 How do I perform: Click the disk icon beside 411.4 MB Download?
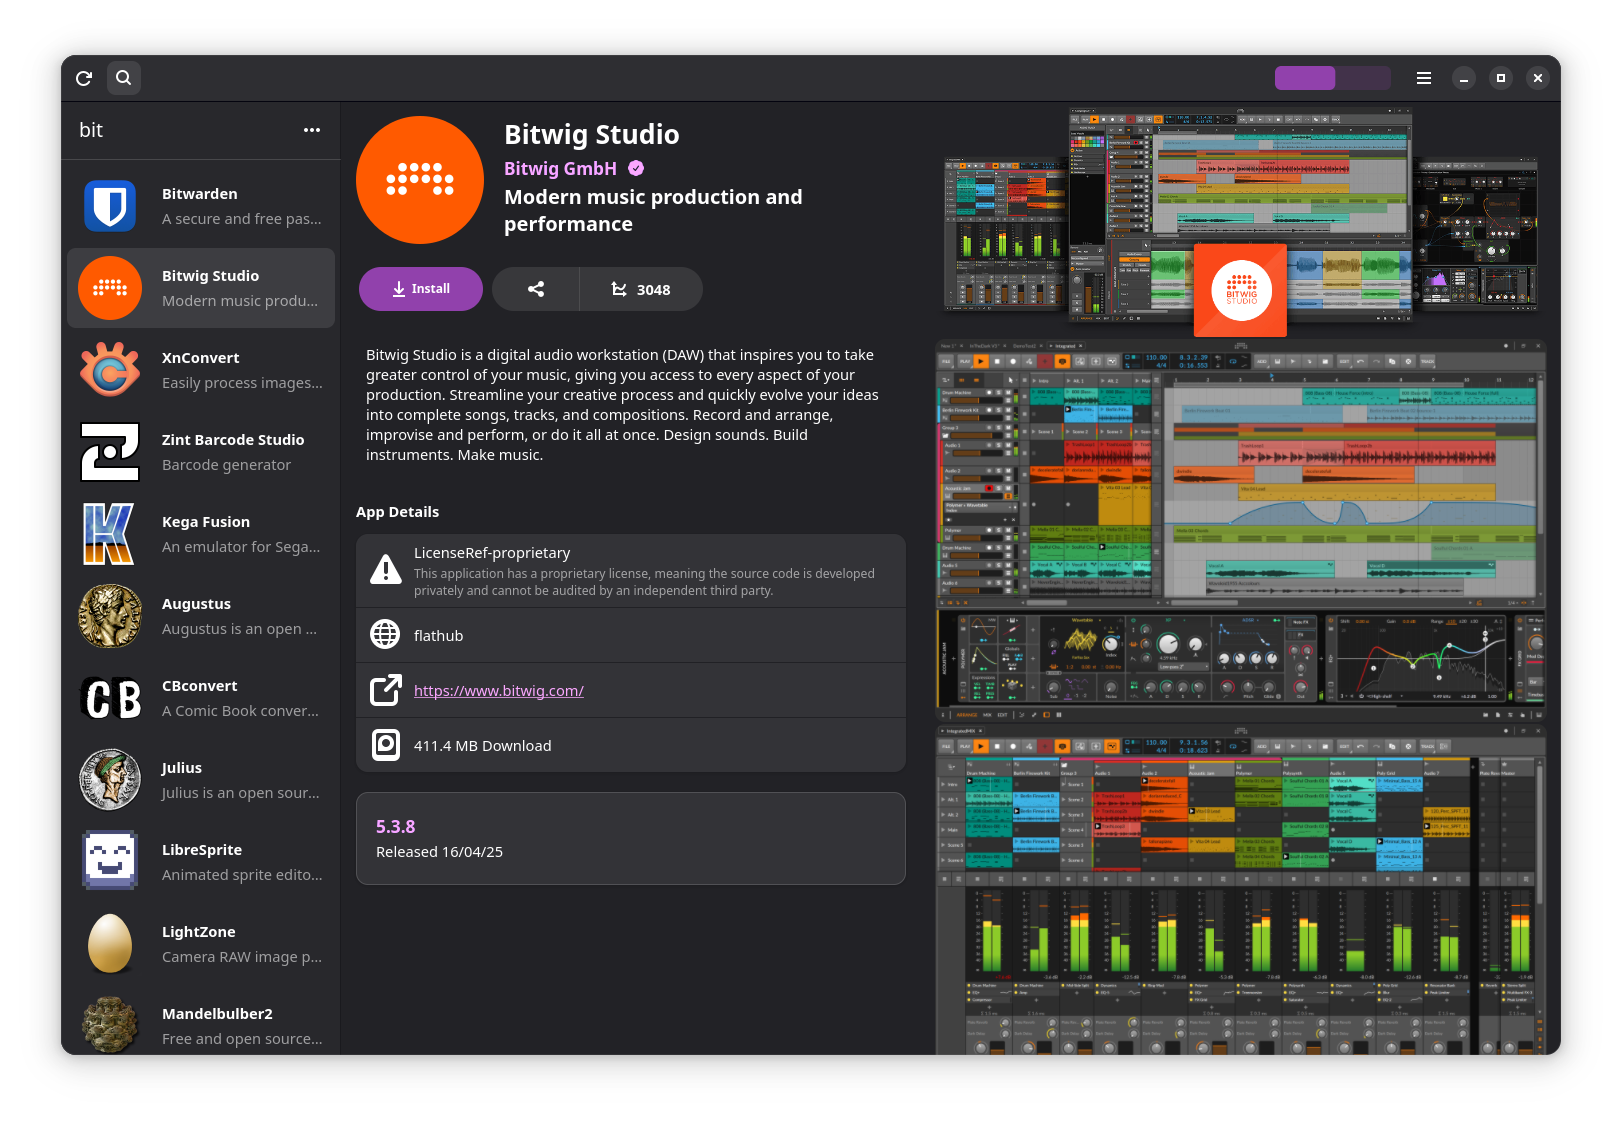[385, 745]
